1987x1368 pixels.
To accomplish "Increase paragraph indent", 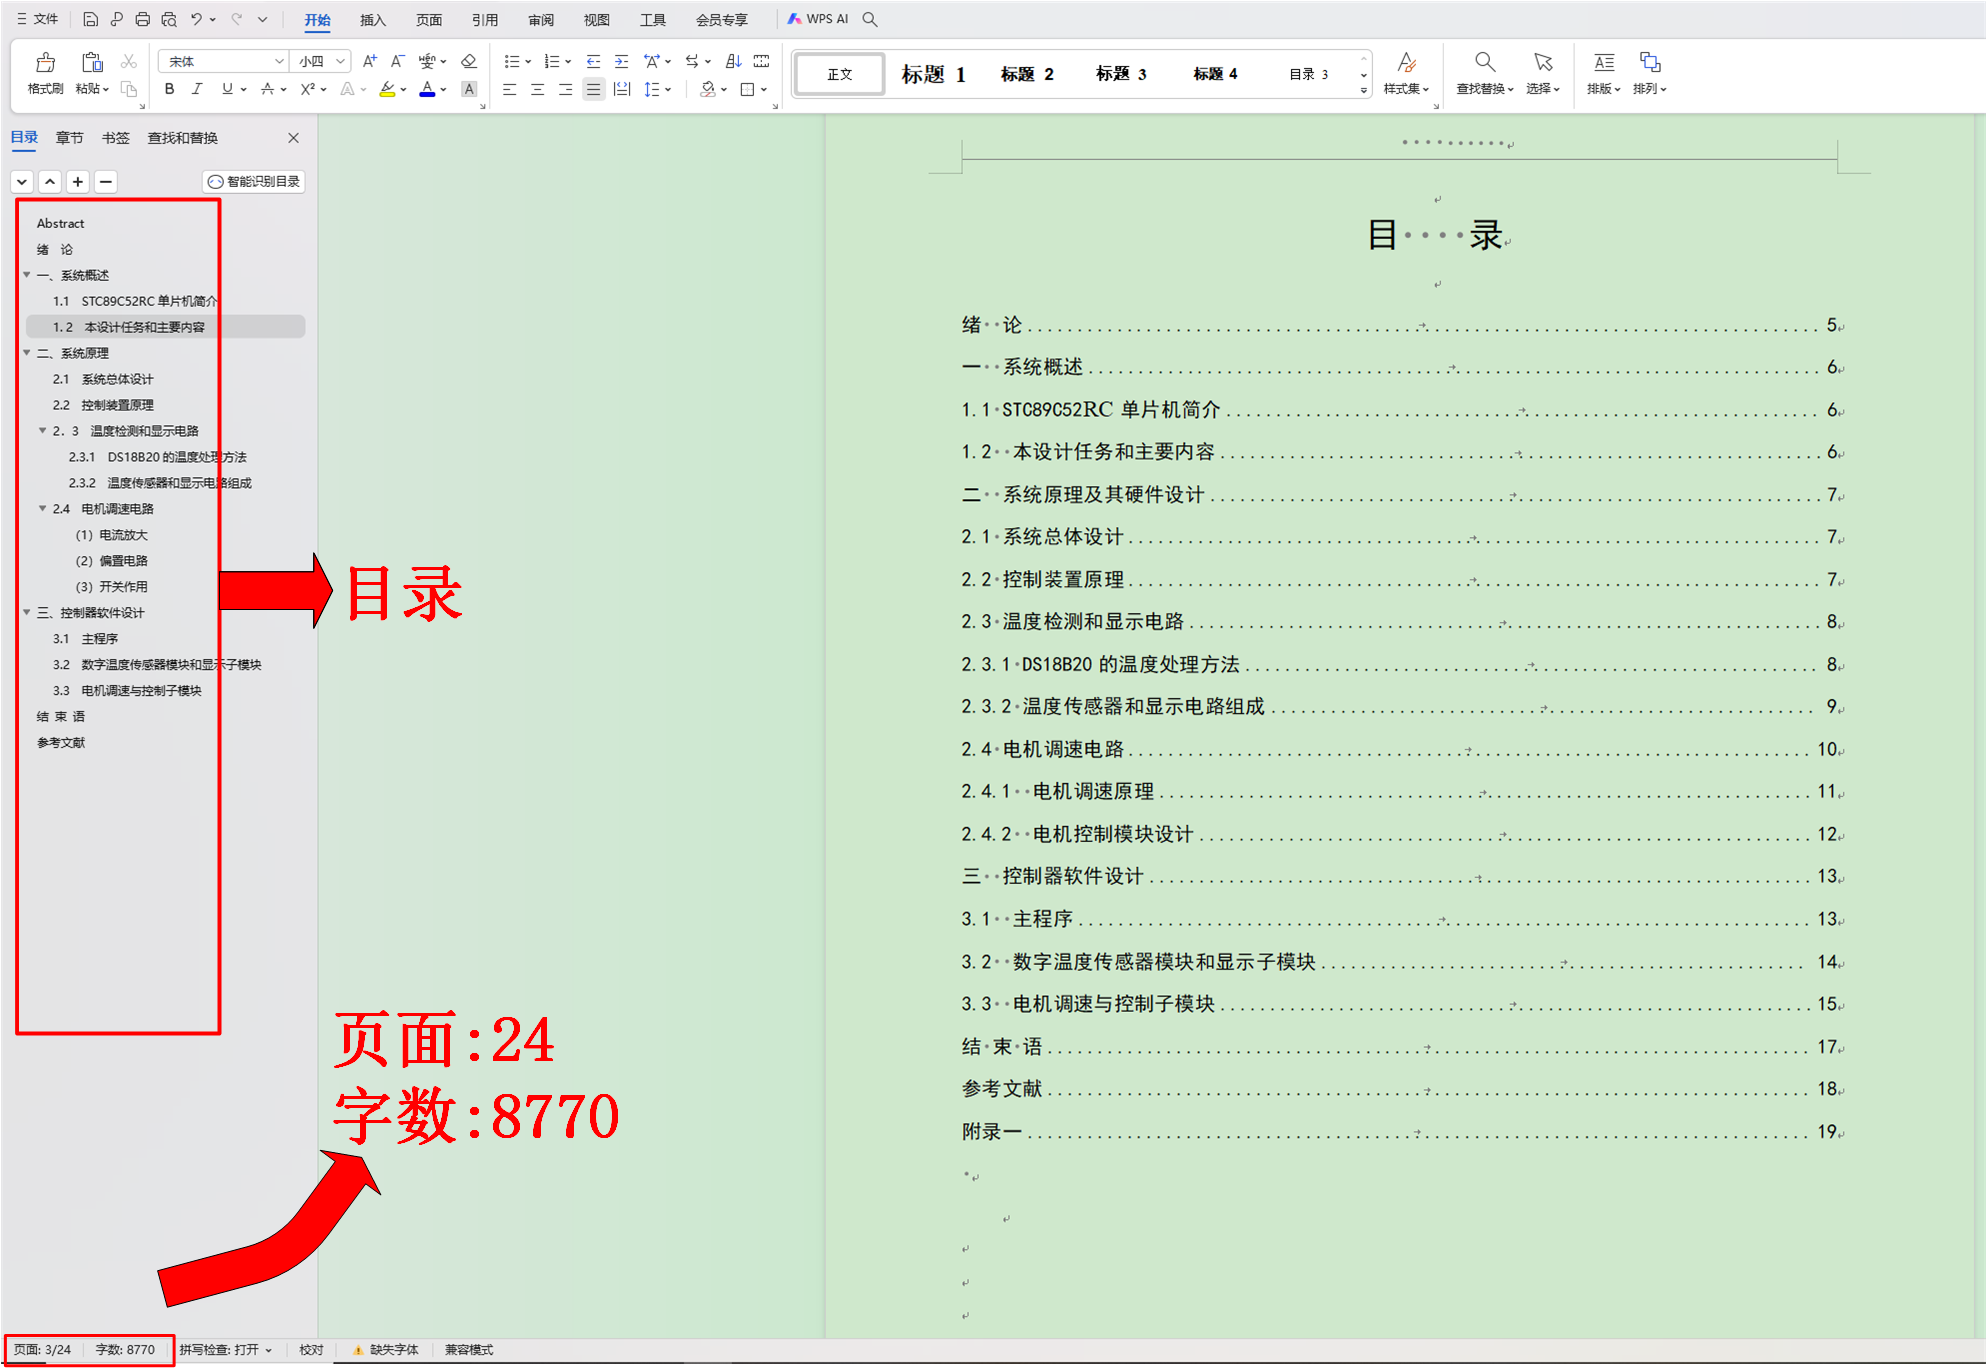I will coord(621,61).
